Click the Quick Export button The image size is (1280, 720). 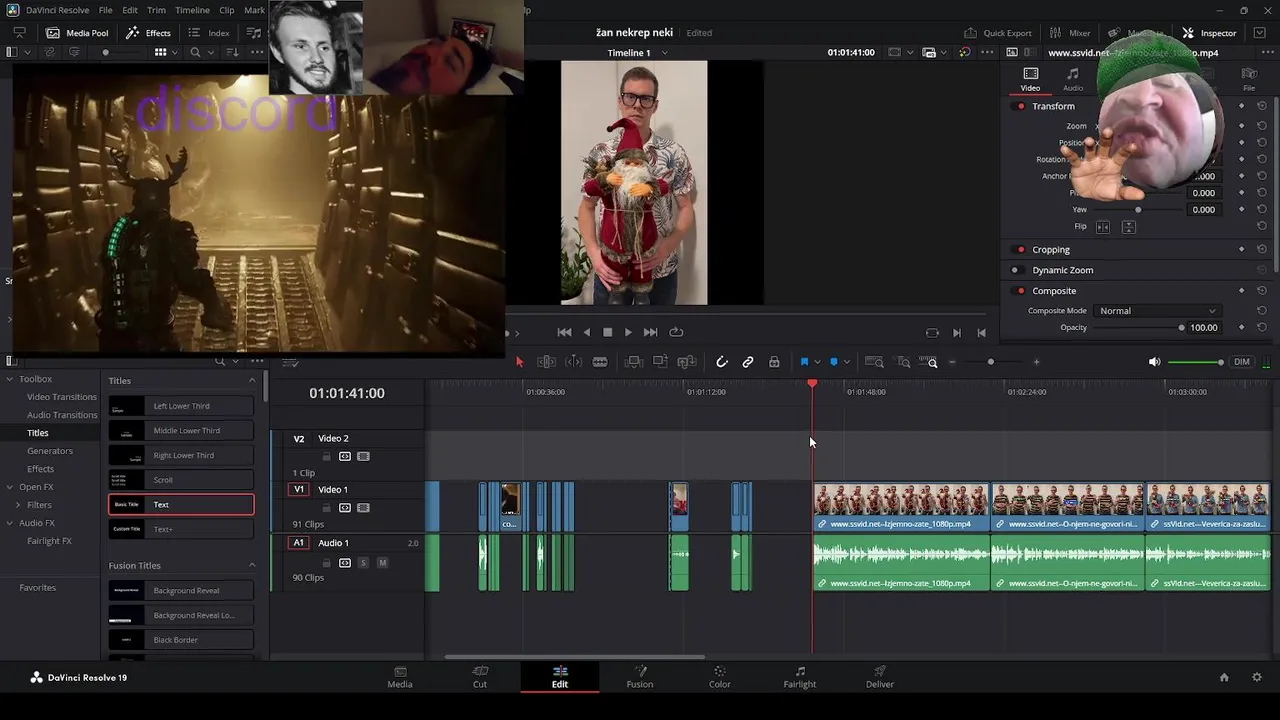998,33
